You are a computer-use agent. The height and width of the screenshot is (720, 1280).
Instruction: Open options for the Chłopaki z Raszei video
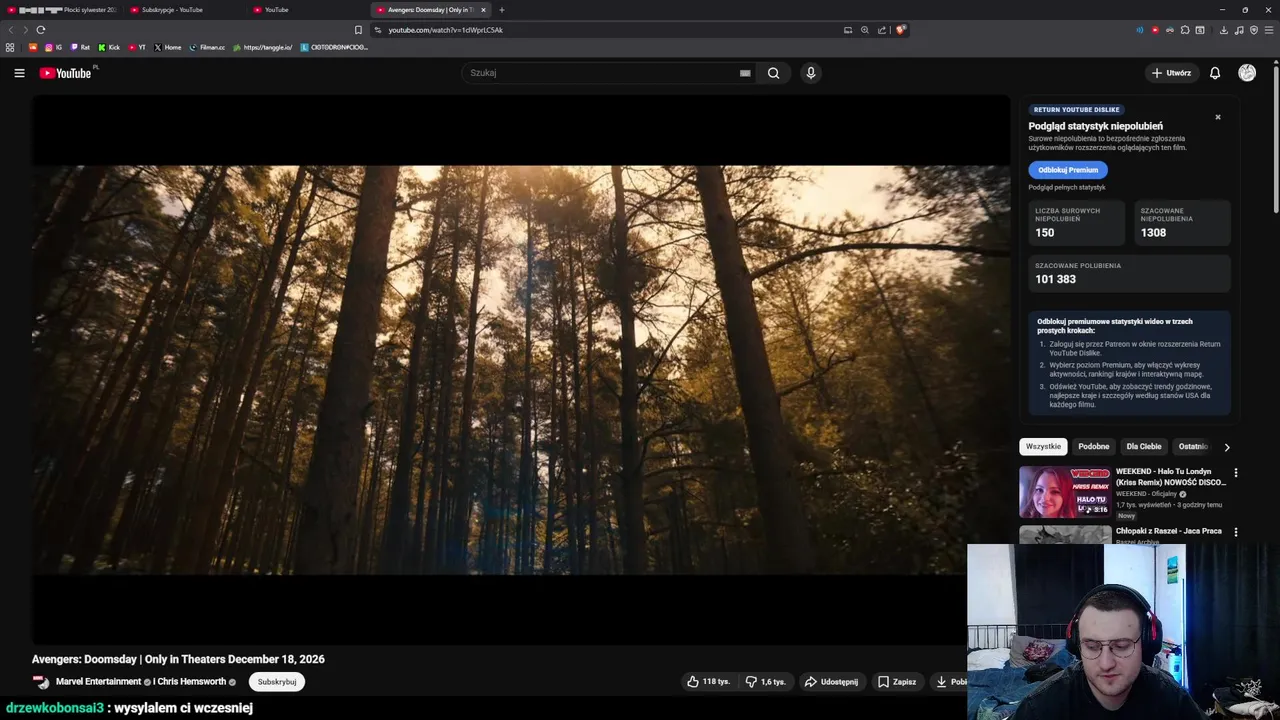click(1235, 532)
